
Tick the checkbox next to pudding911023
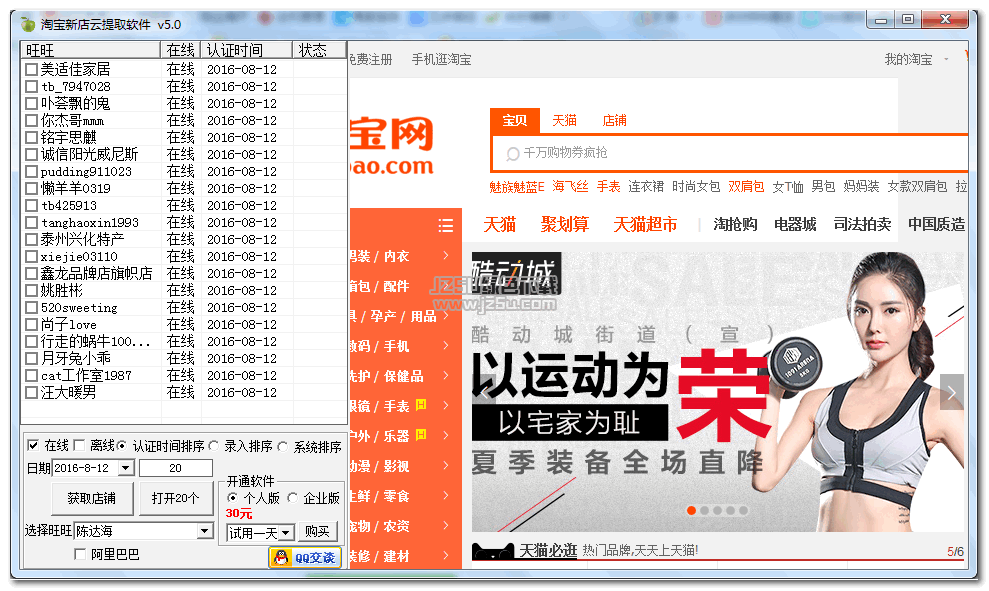click(x=32, y=172)
